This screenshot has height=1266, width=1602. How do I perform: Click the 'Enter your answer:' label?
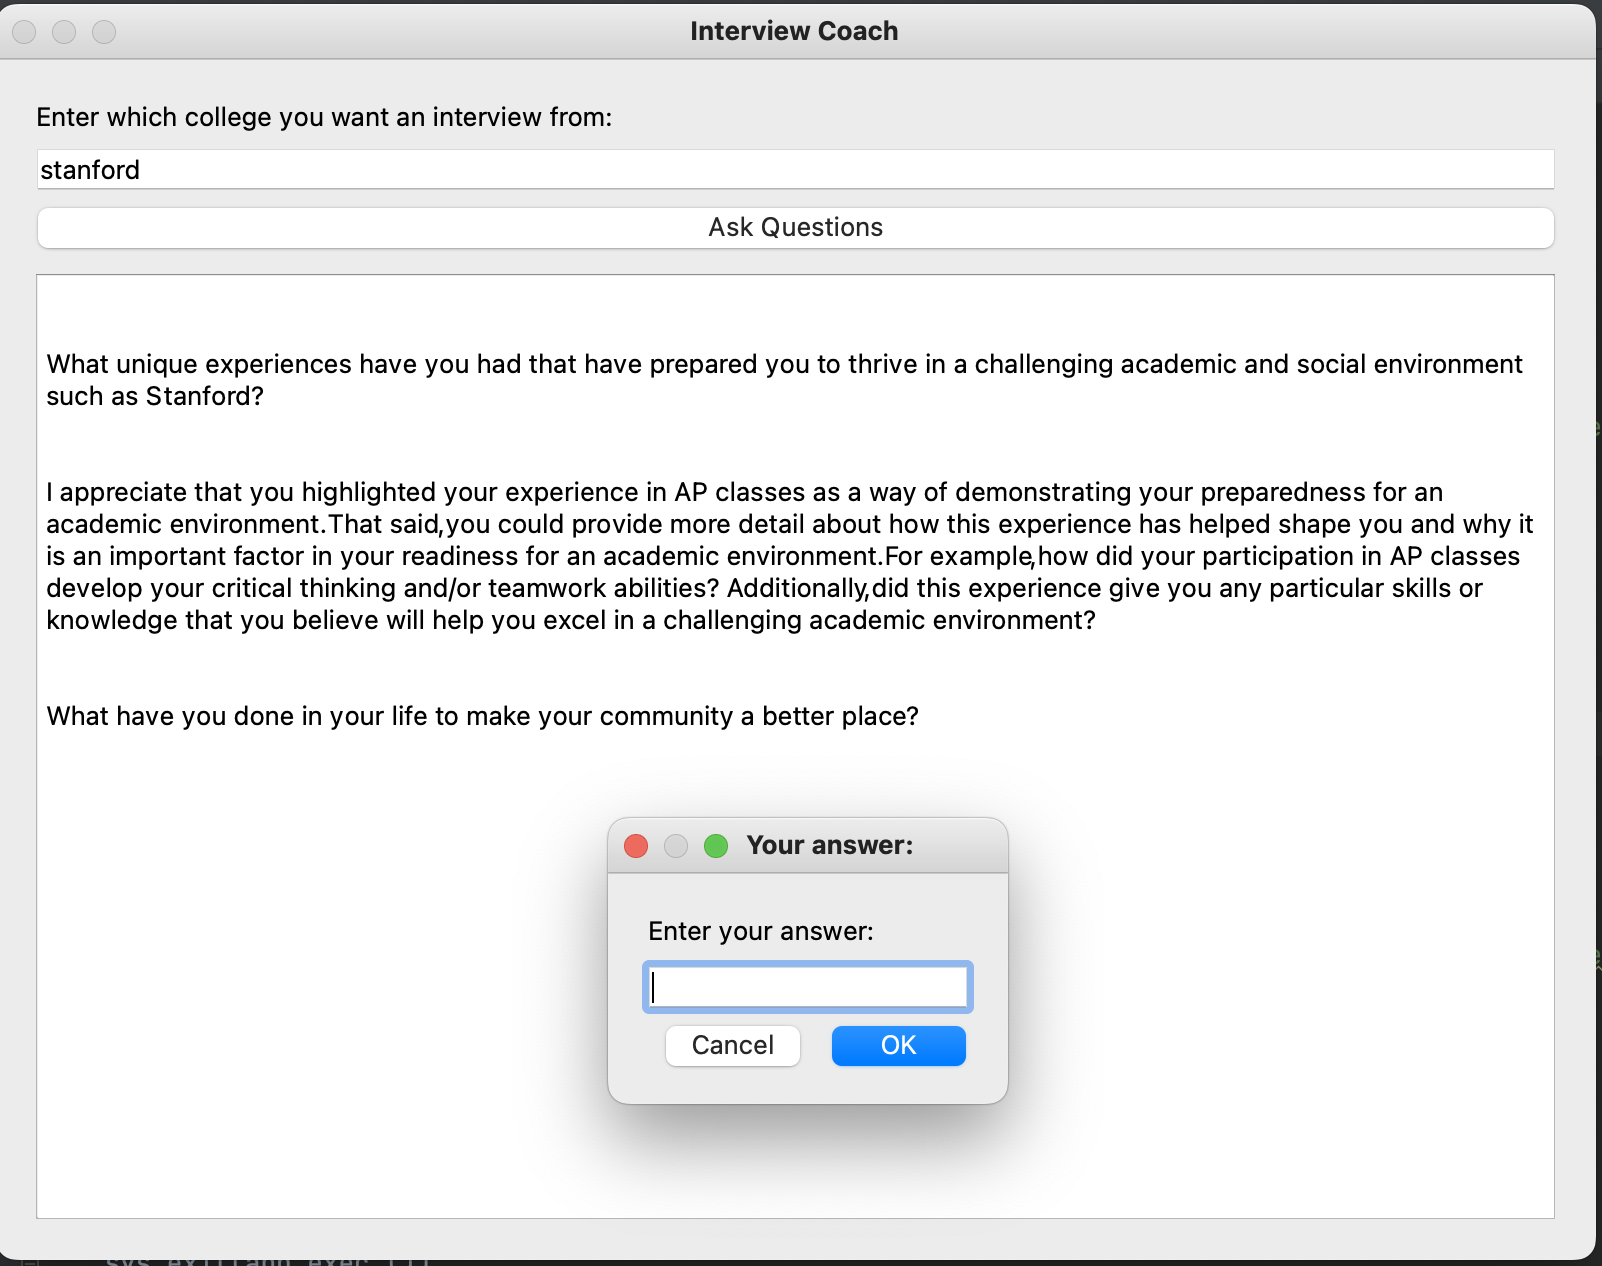click(x=761, y=931)
